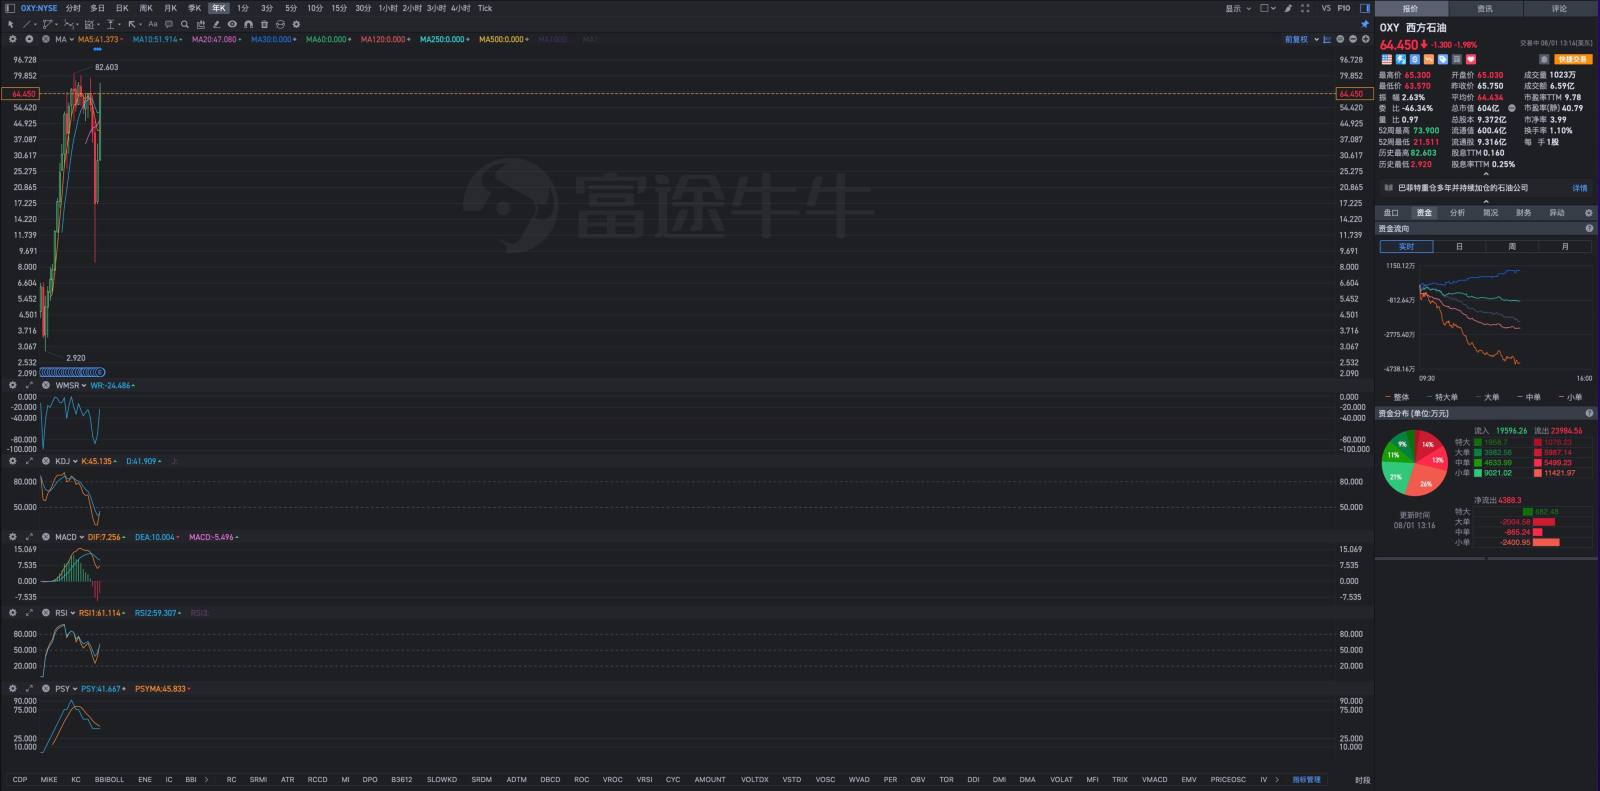Open help for 资金流向 section

point(1589,229)
